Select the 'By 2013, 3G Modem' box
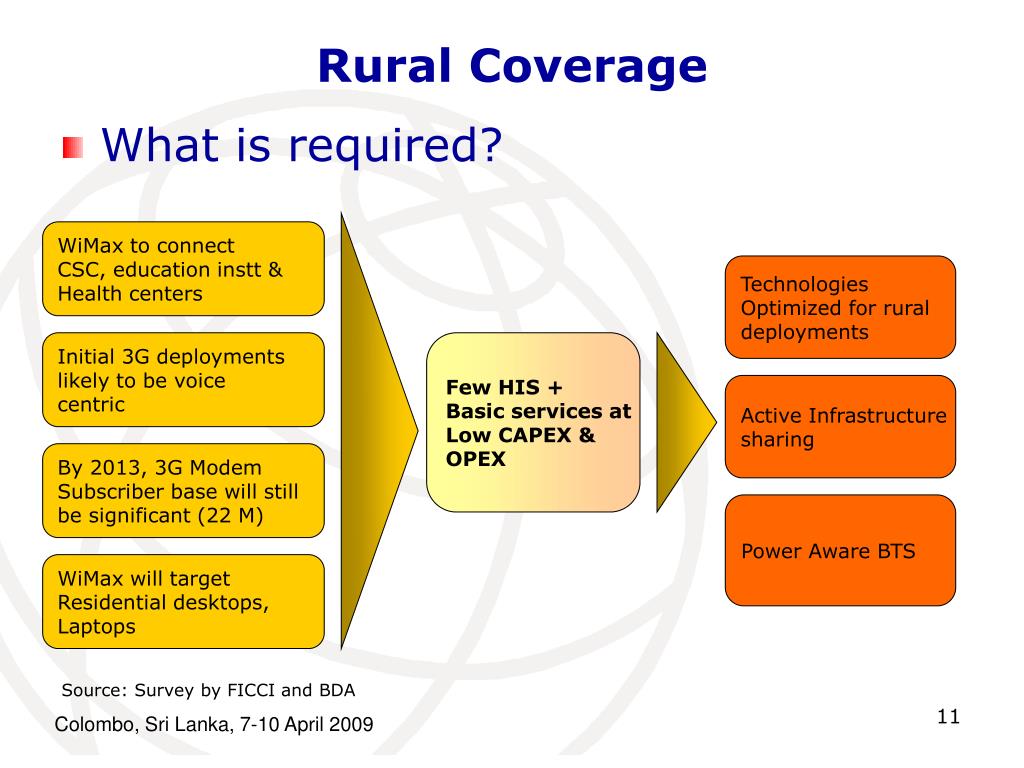The height and width of the screenshot is (768, 1024). tap(184, 491)
